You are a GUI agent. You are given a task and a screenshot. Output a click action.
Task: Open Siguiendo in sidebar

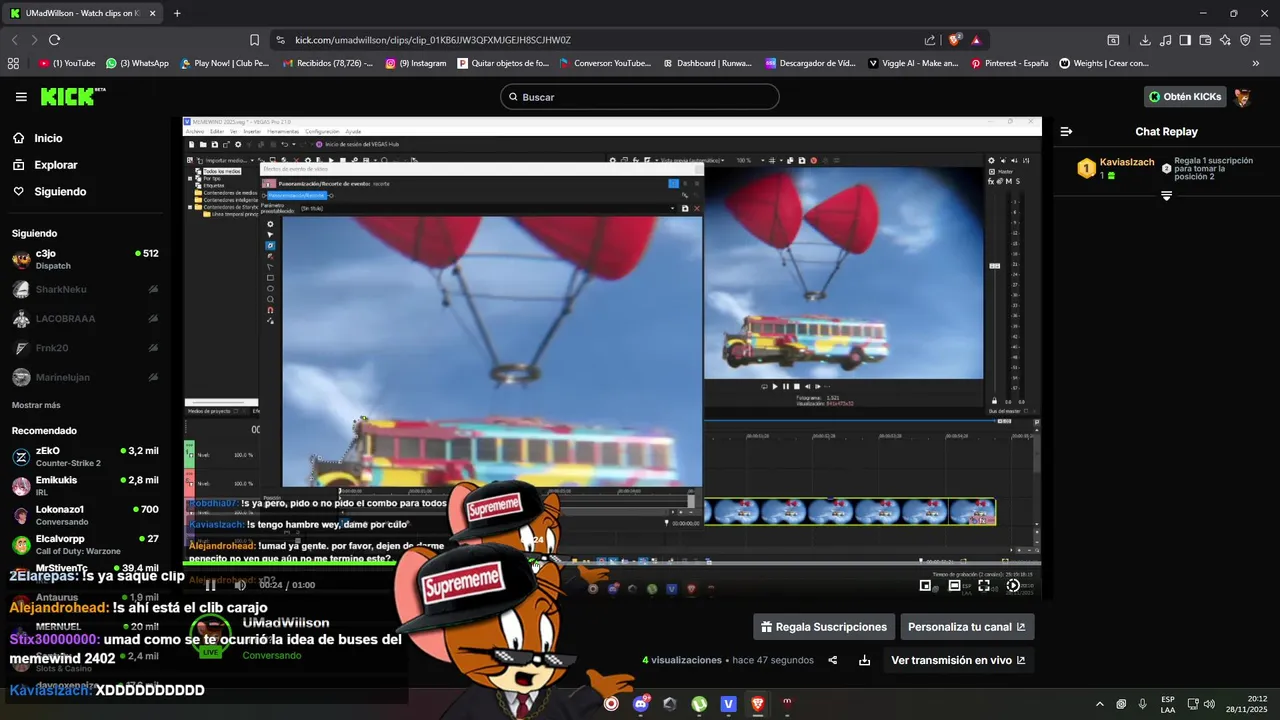coord(49,191)
